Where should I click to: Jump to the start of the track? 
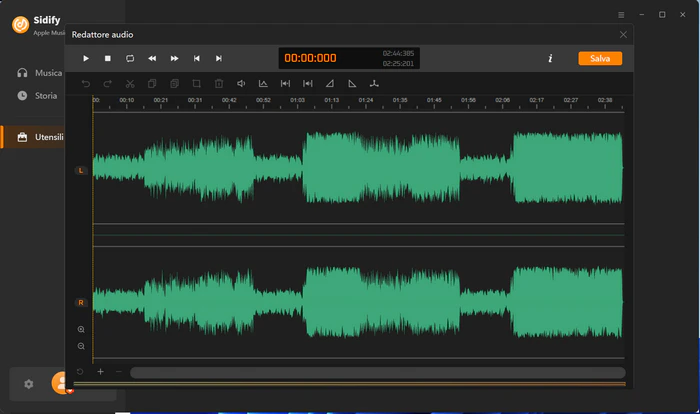coord(196,59)
